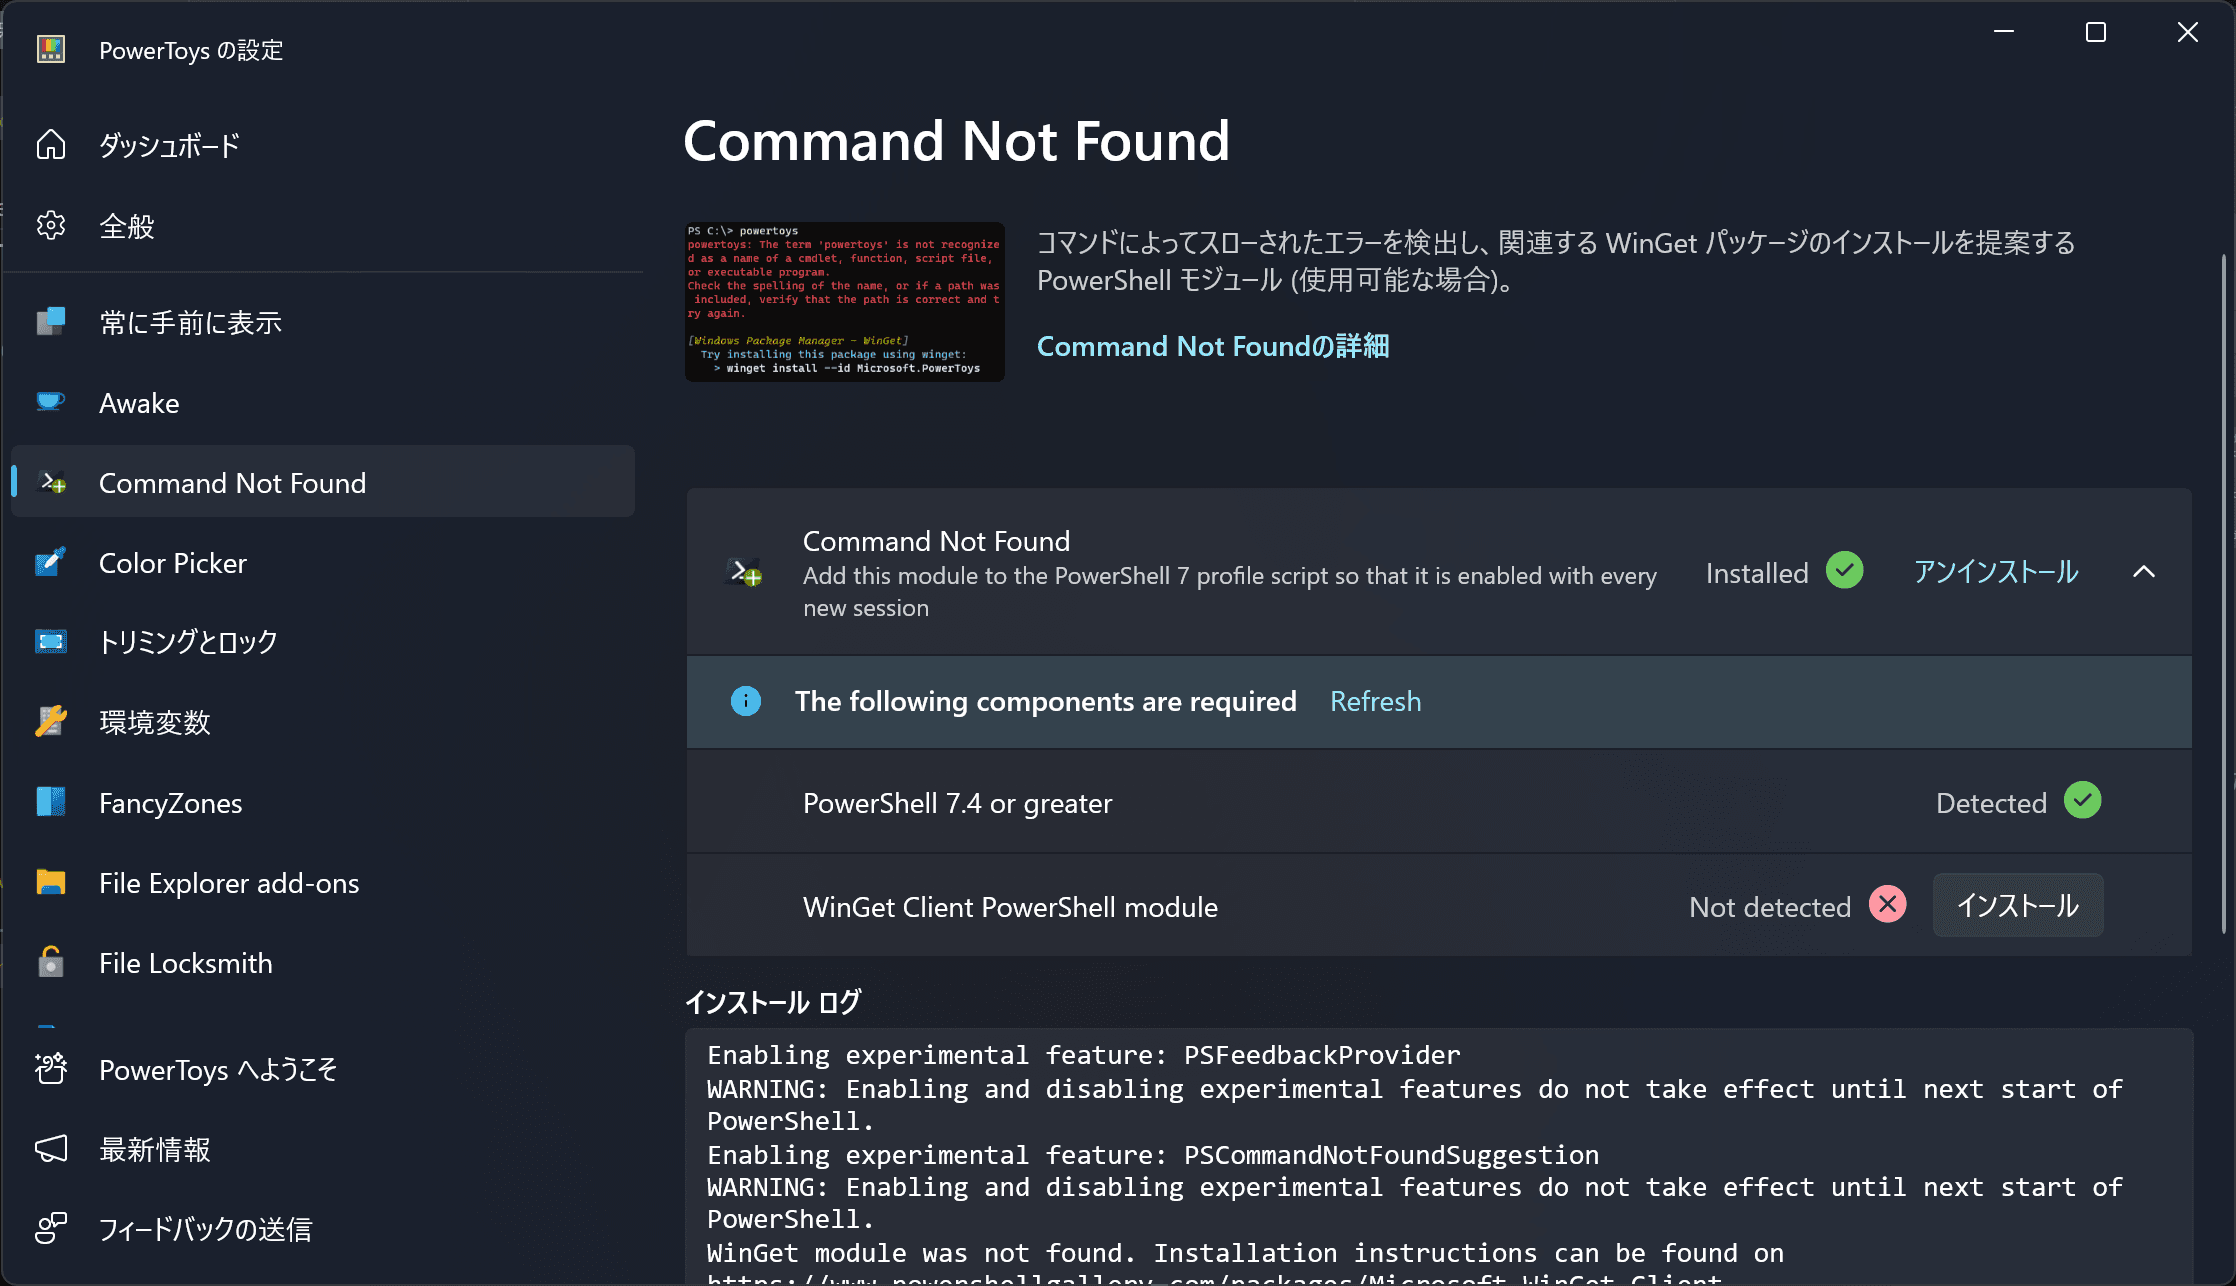Click the red Not detected X icon
The height and width of the screenshot is (1286, 2236).
(1888, 905)
